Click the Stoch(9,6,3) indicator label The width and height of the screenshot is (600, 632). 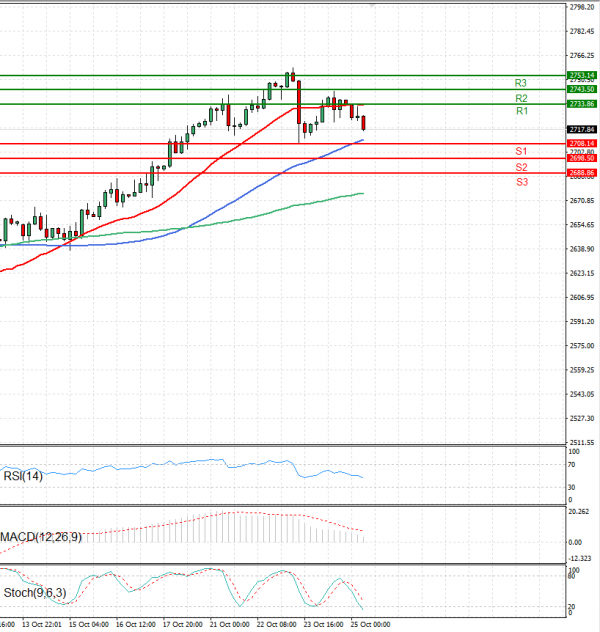tap(35, 592)
